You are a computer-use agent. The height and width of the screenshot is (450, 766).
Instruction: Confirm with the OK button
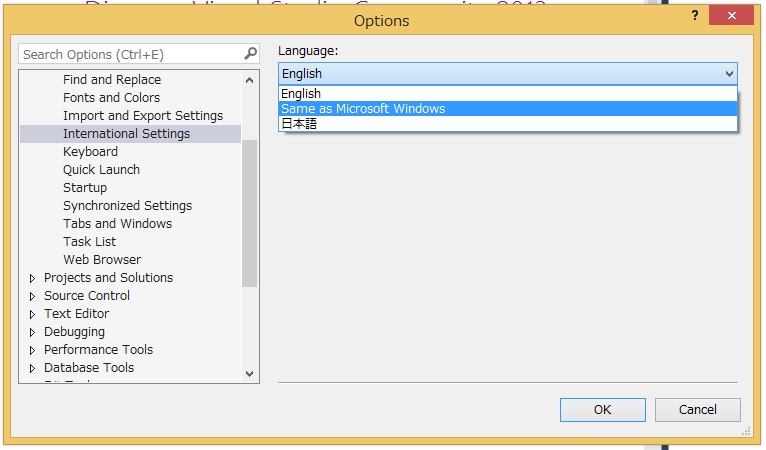tap(602, 409)
